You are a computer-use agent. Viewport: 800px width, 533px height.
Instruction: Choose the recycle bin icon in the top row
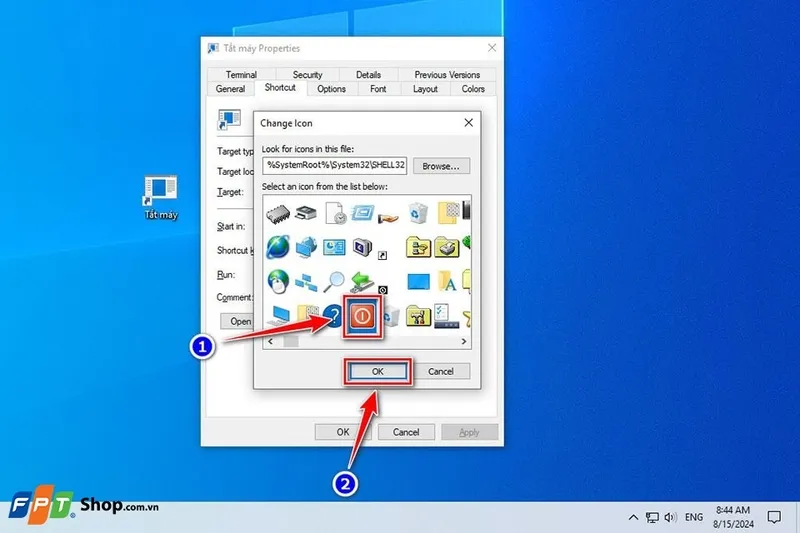(418, 212)
